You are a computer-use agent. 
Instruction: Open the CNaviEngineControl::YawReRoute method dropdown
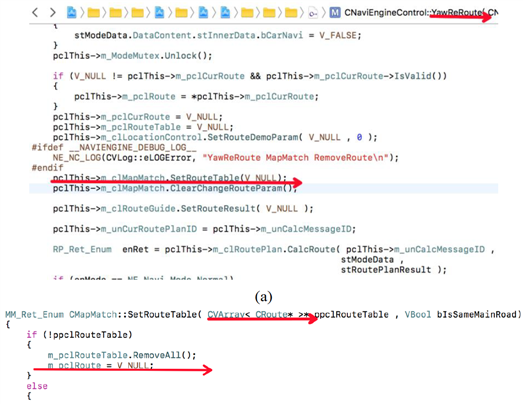click(421, 13)
